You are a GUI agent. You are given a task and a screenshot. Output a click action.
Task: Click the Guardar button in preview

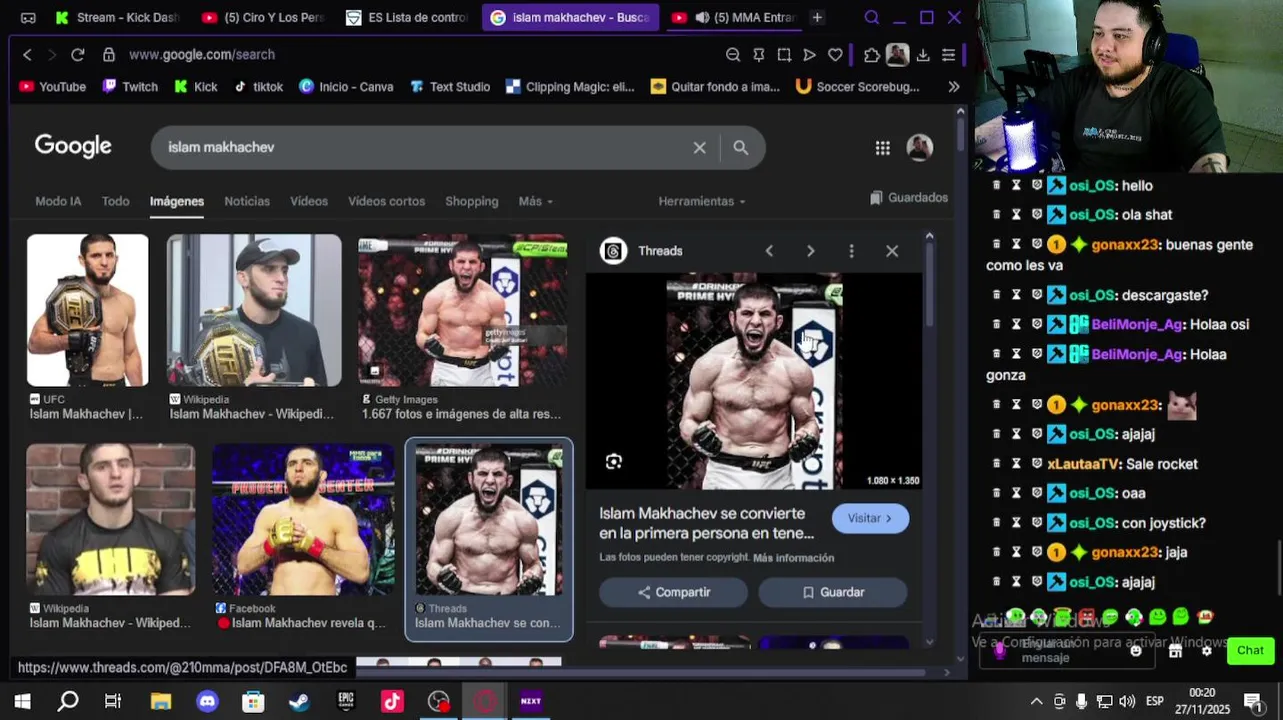coord(833,592)
